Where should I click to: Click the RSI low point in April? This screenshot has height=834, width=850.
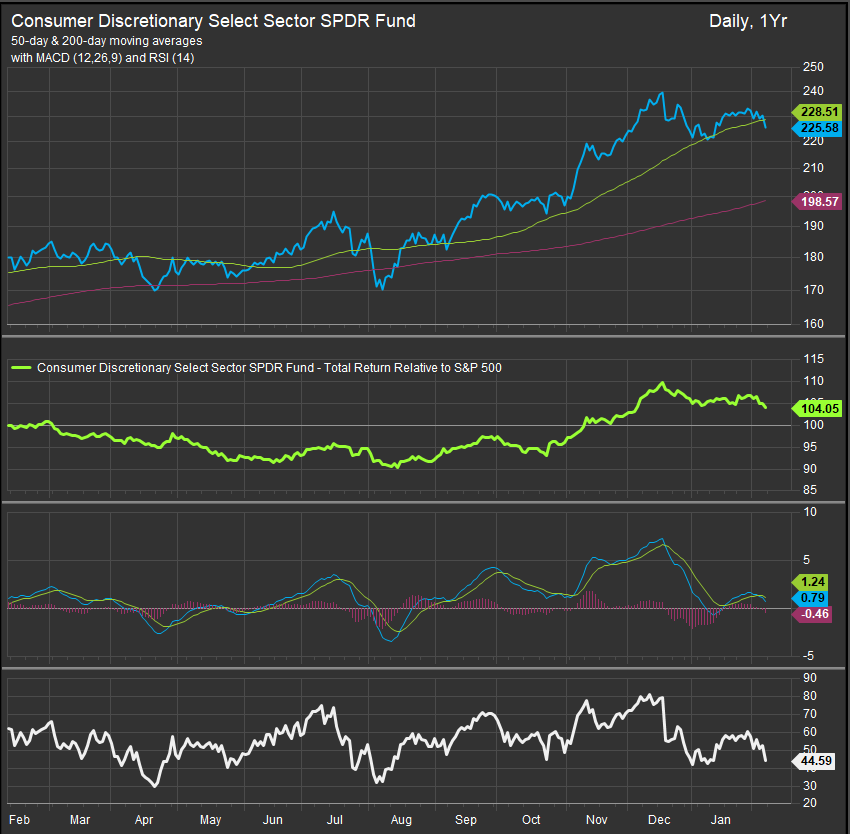(x=156, y=785)
